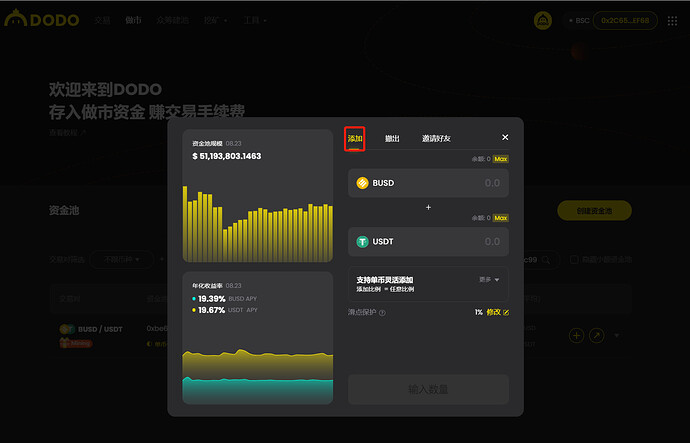
Task: Open the BSC network selector
Action: (x=579, y=21)
